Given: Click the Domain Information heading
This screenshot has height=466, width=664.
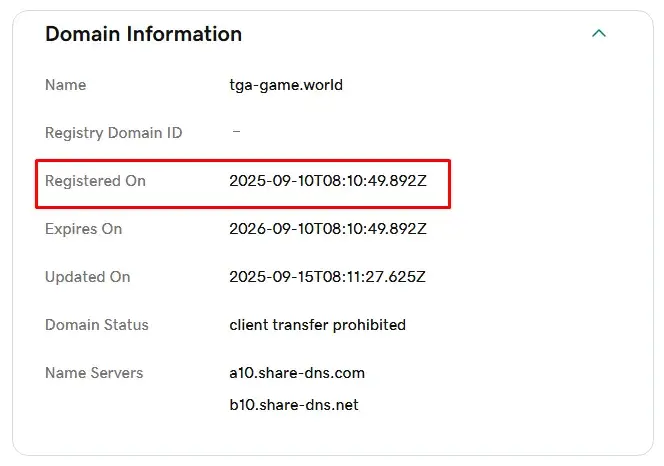Looking at the screenshot, I should pyautogui.click(x=144, y=34).
